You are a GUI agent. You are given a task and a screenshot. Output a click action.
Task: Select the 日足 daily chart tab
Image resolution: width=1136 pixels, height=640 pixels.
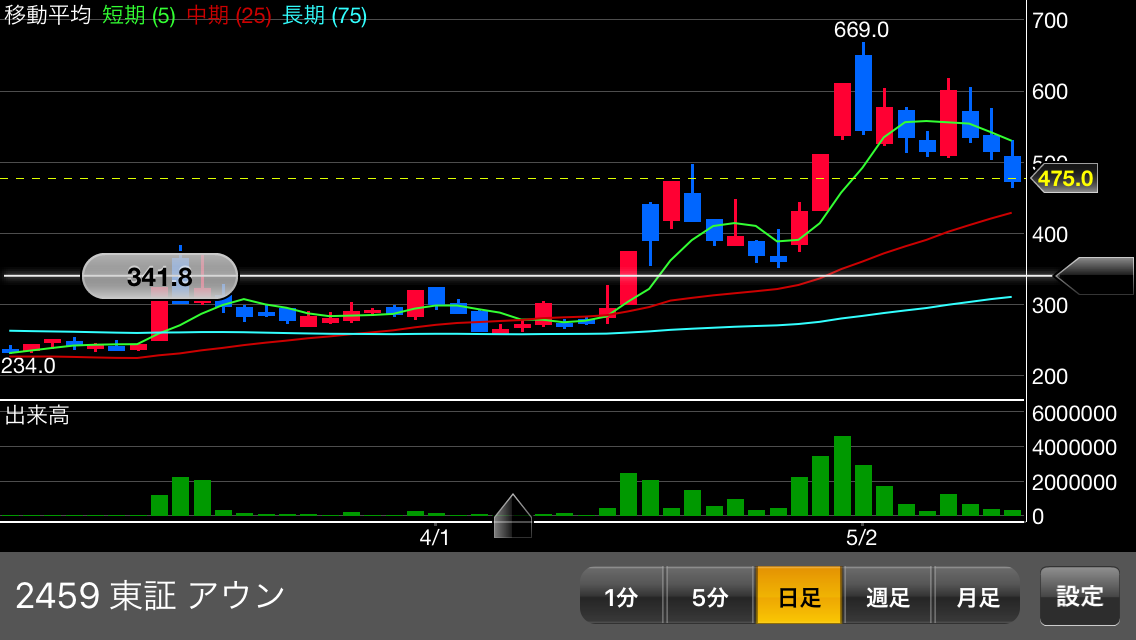(x=798, y=596)
